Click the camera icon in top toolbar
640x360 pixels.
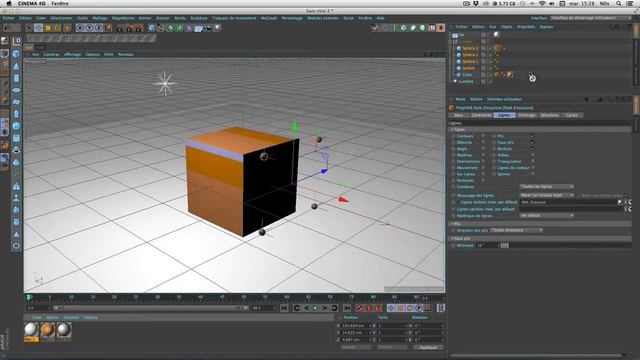pyautogui.click(x=208, y=28)
